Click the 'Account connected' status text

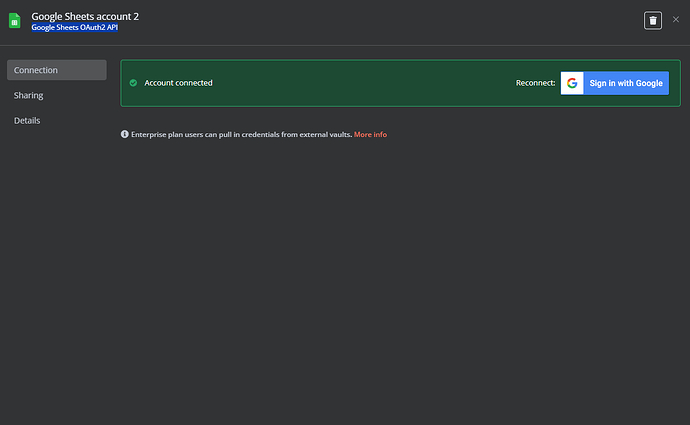pos(178,83)
